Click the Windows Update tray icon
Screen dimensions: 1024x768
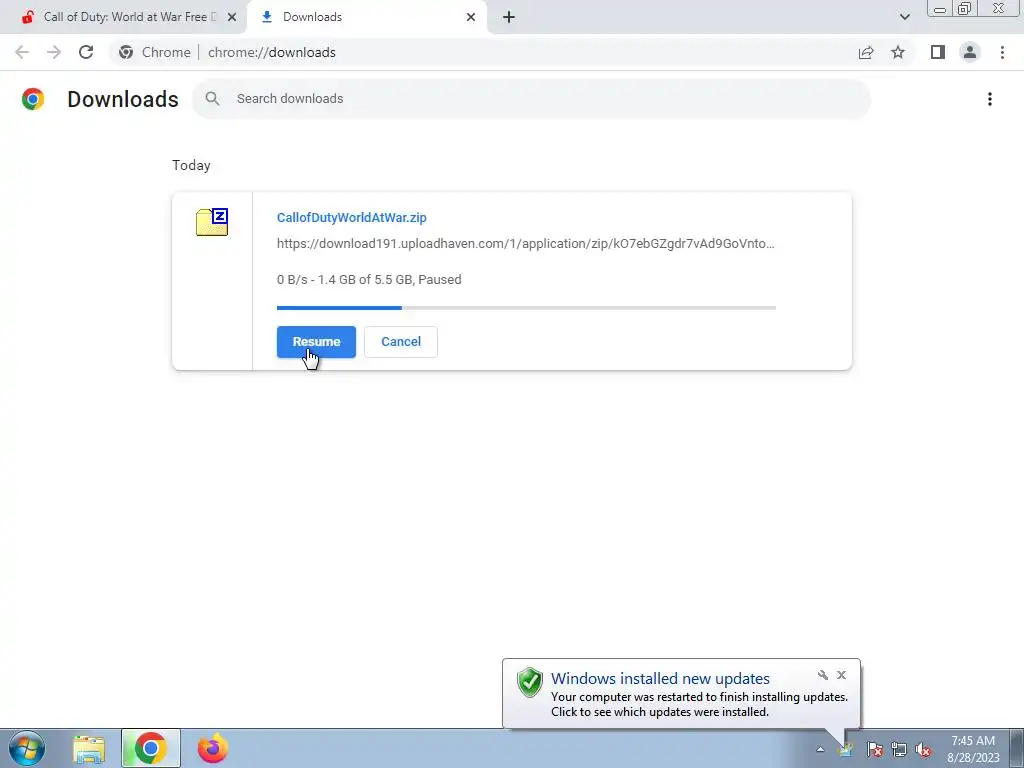(846, 749)
